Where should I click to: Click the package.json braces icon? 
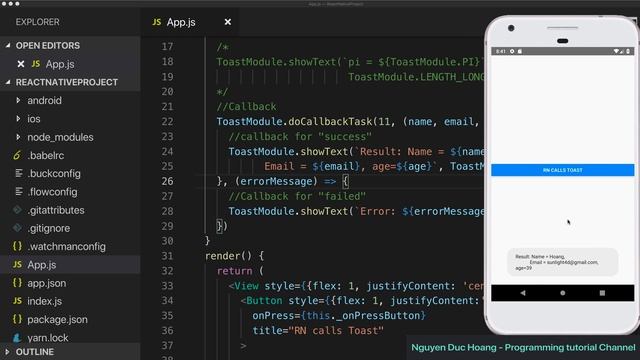pos(17,319)
